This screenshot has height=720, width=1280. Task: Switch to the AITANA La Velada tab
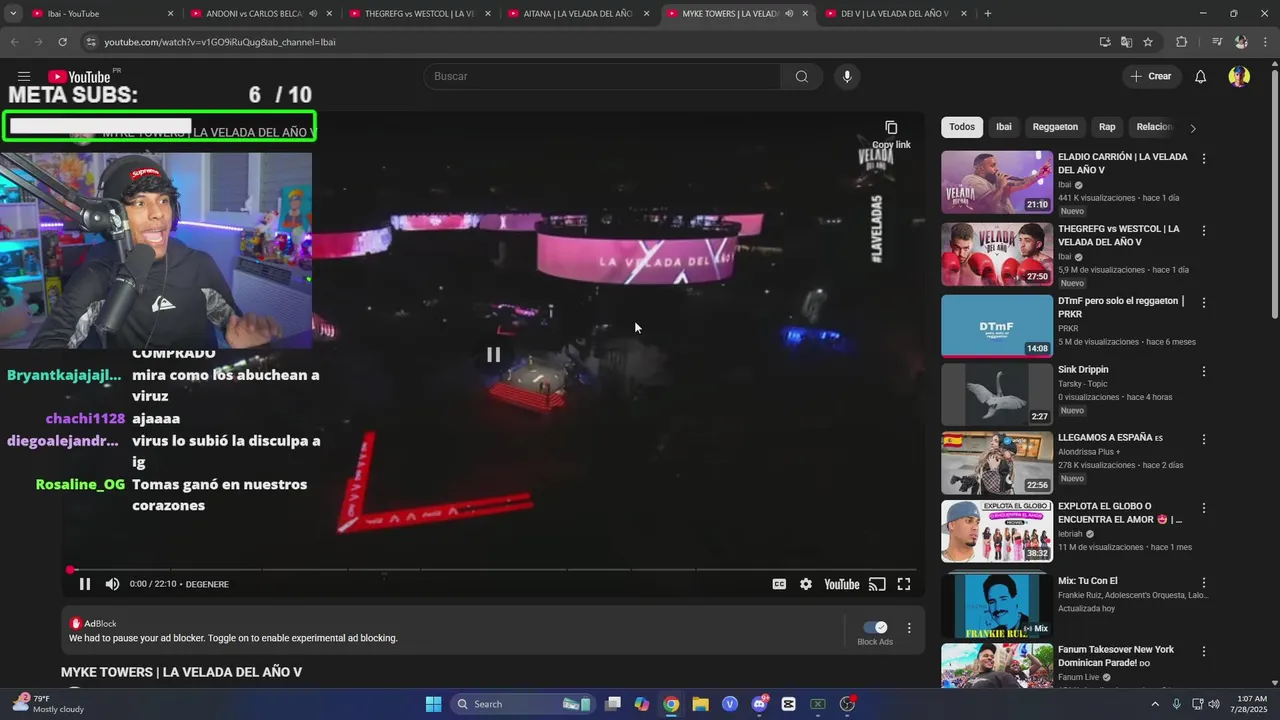580,14
